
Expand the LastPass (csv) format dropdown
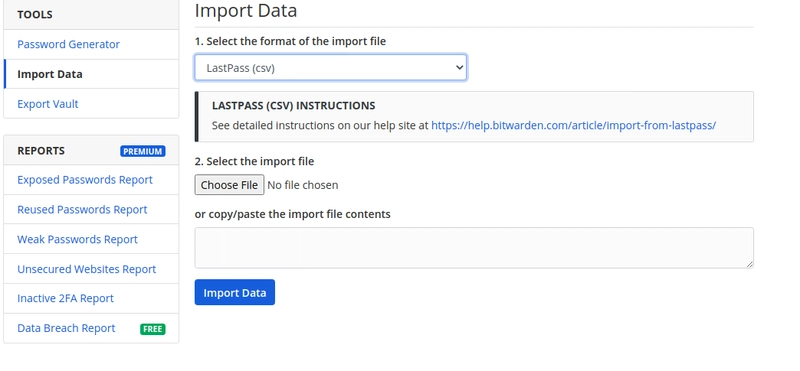pos(330,67)
